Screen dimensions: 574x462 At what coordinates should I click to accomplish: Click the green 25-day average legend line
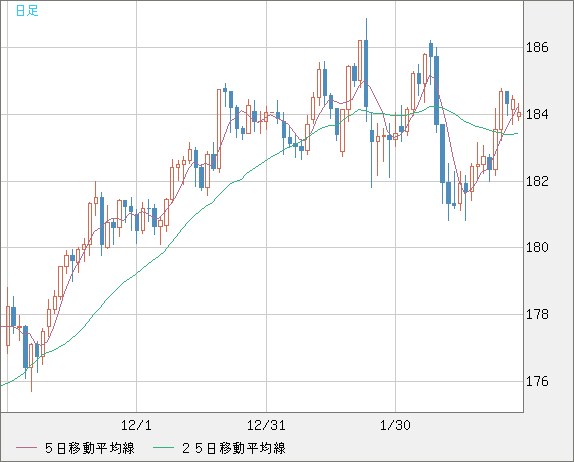coord(163,448)
